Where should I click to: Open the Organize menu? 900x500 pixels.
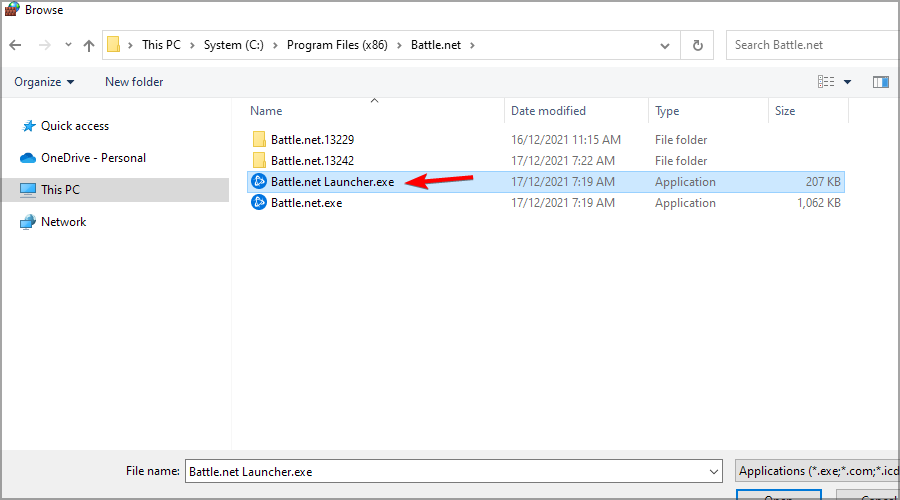coord(44,82)
